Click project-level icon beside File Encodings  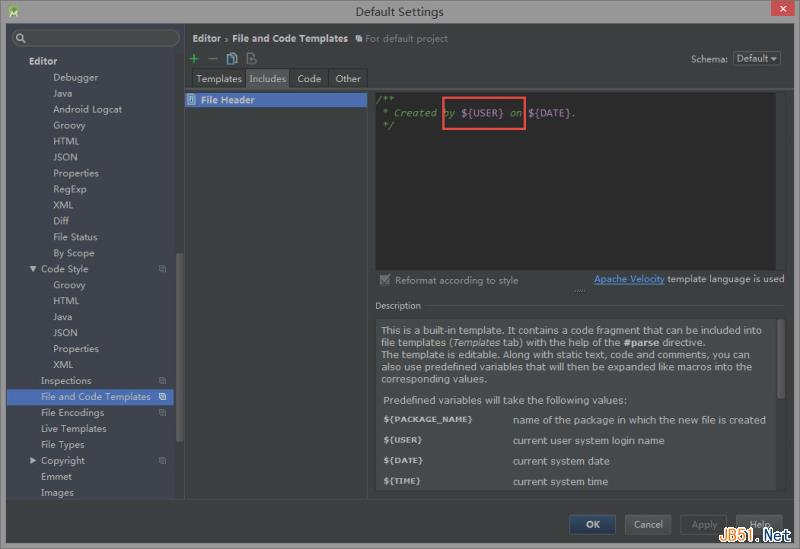(162, 412)
